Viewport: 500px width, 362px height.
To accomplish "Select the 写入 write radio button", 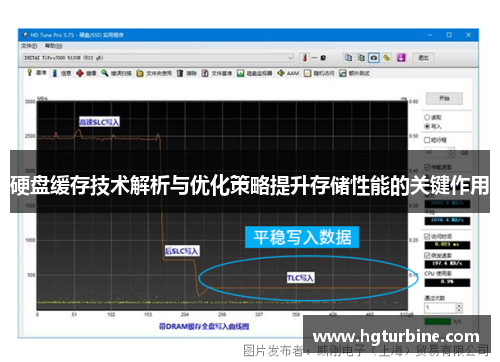I will click(427, 126).
